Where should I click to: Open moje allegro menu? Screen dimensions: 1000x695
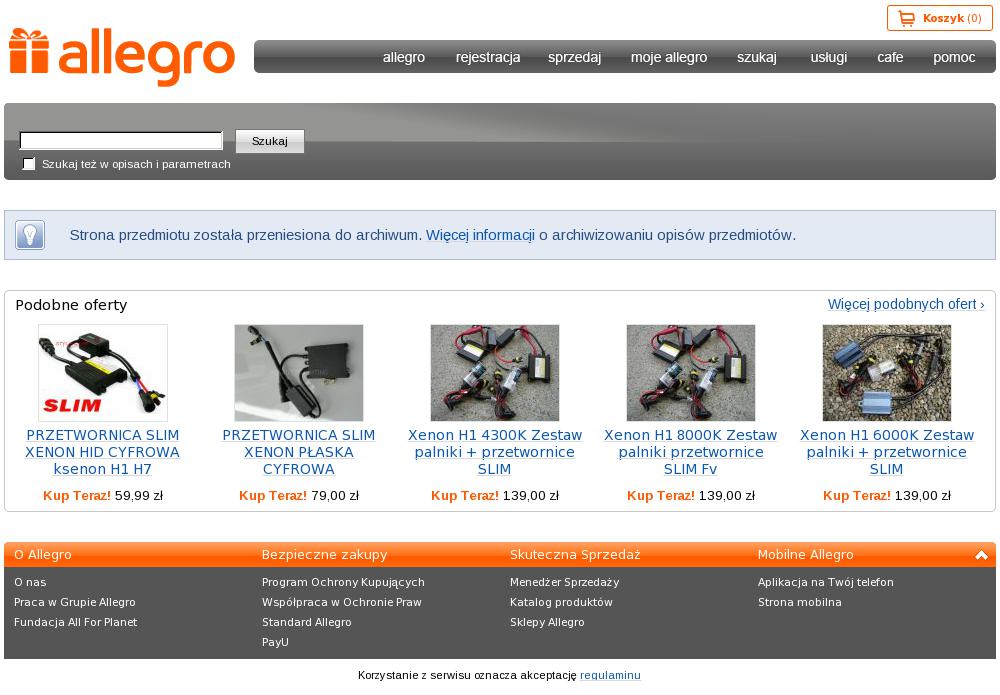tap(669, 57)
